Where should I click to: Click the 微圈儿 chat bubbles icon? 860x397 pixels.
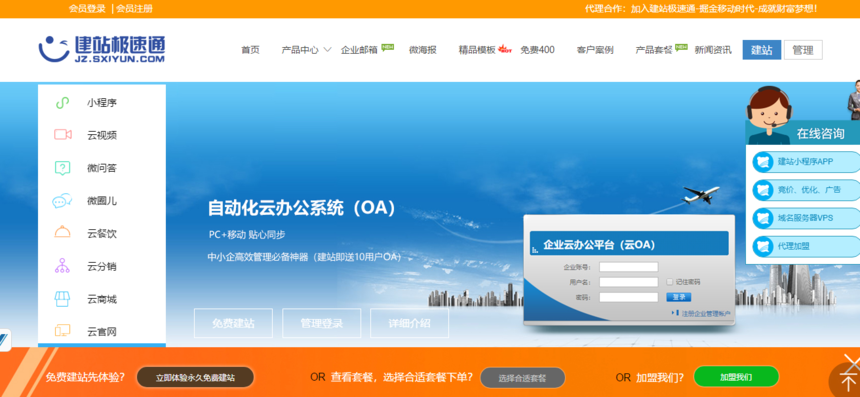coord(62,201)
